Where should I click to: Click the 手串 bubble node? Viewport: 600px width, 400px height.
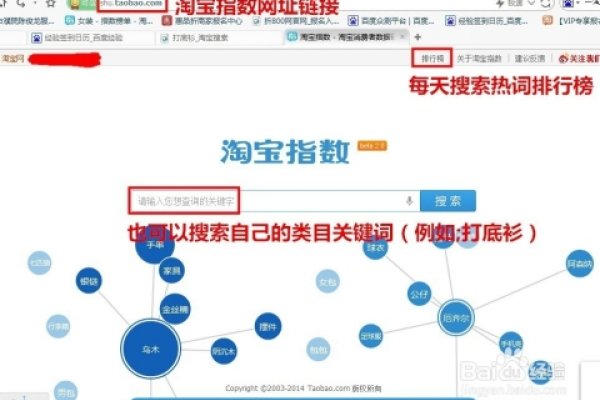155,245
